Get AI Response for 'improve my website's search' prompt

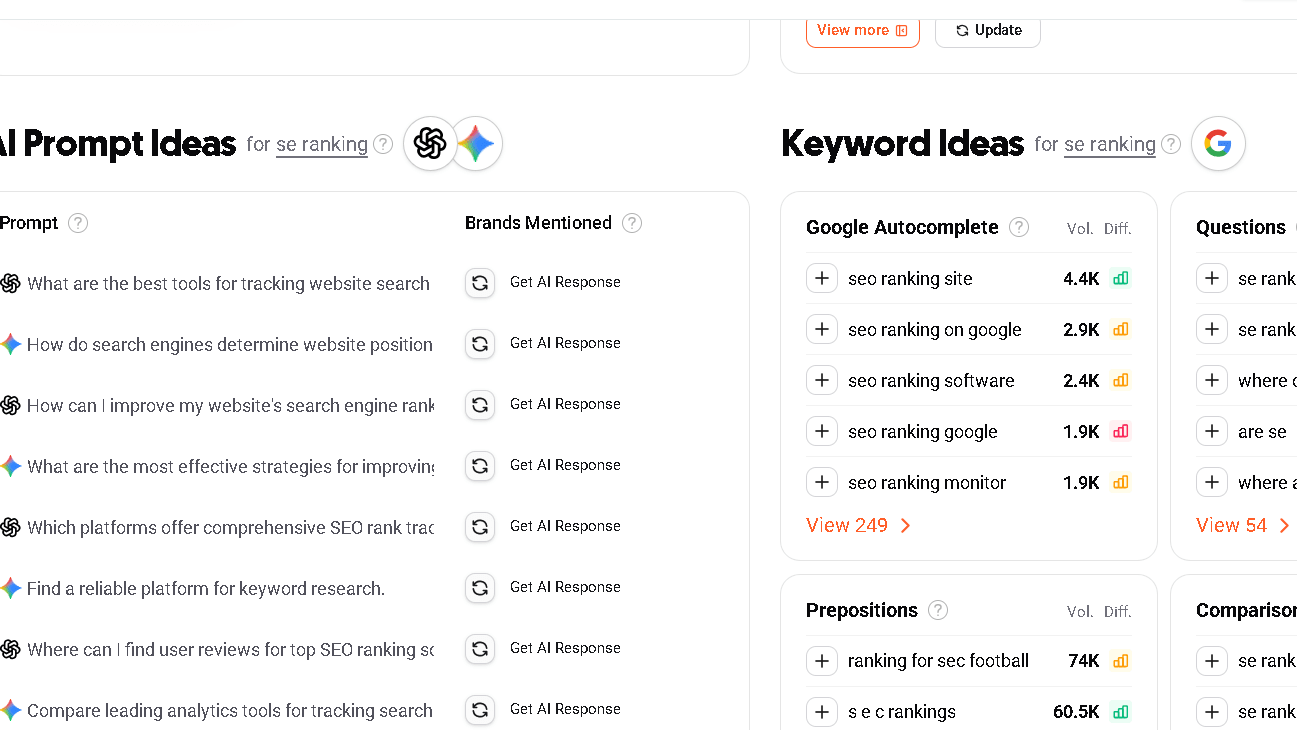tap(565, 404)
